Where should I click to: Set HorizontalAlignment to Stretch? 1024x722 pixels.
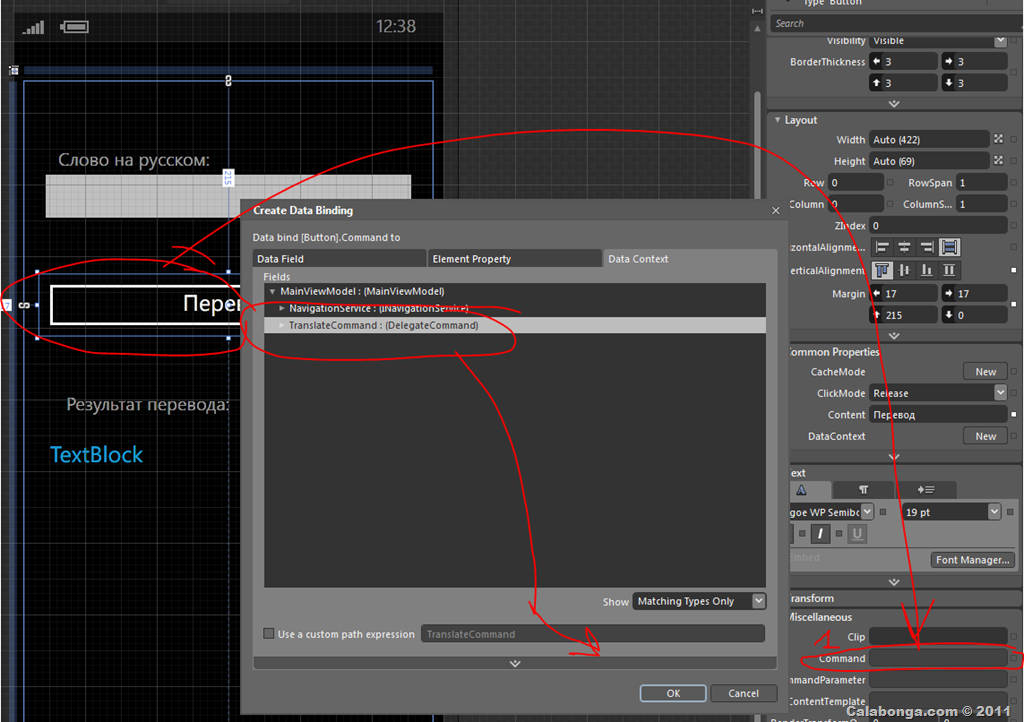[950, 247]
